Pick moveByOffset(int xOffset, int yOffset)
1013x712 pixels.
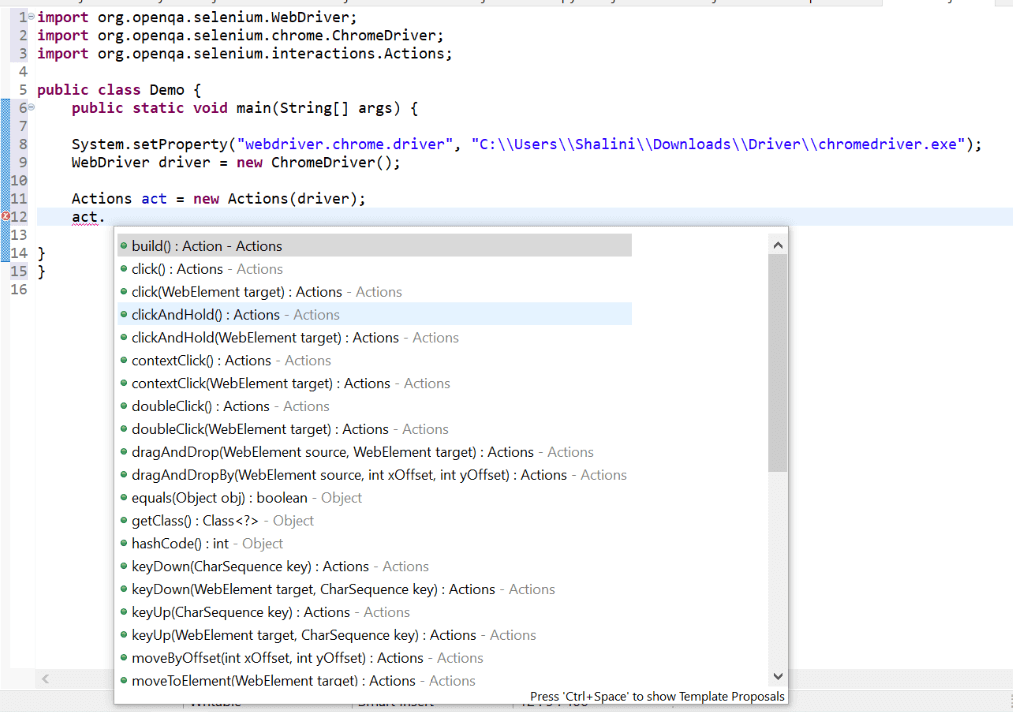pyautogui.click(x=375, y=658)
